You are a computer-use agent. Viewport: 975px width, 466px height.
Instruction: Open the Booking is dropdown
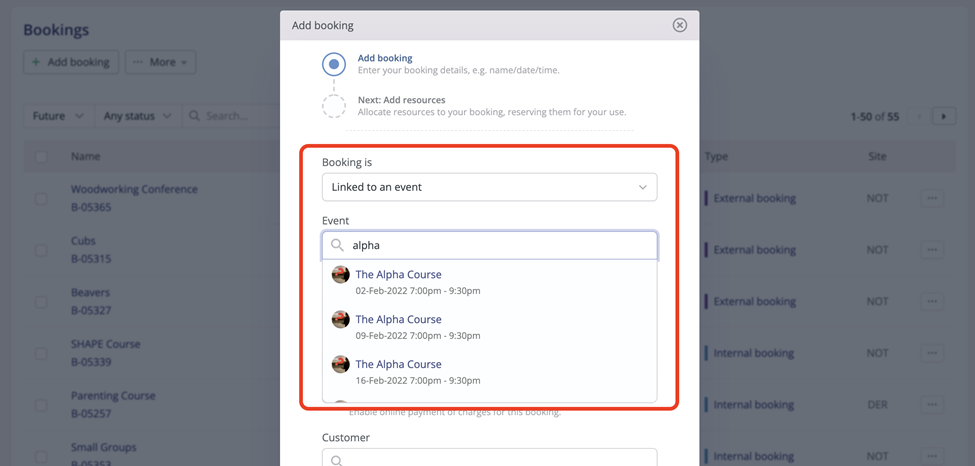point(489,187)
